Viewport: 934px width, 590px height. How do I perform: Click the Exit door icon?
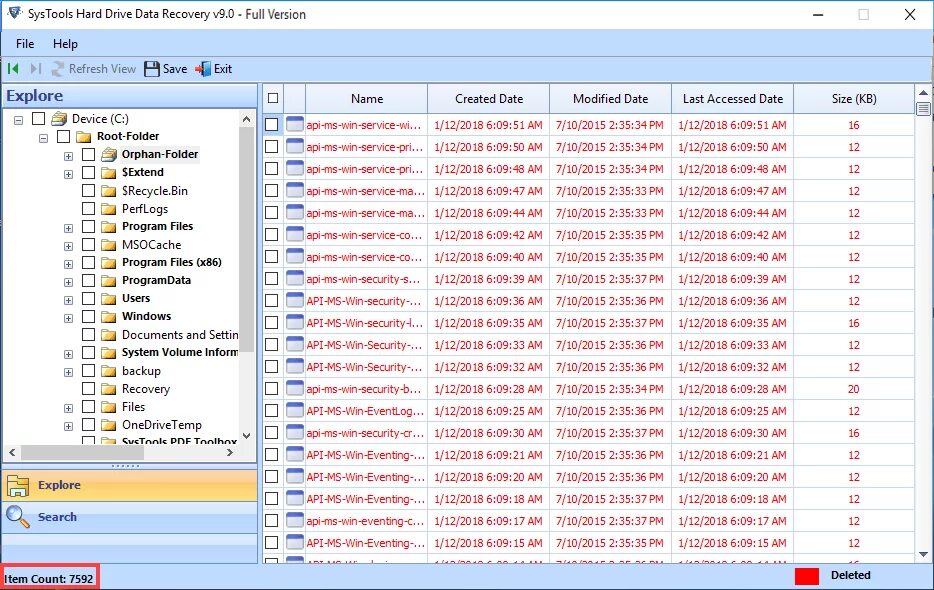tap(203, 69)
